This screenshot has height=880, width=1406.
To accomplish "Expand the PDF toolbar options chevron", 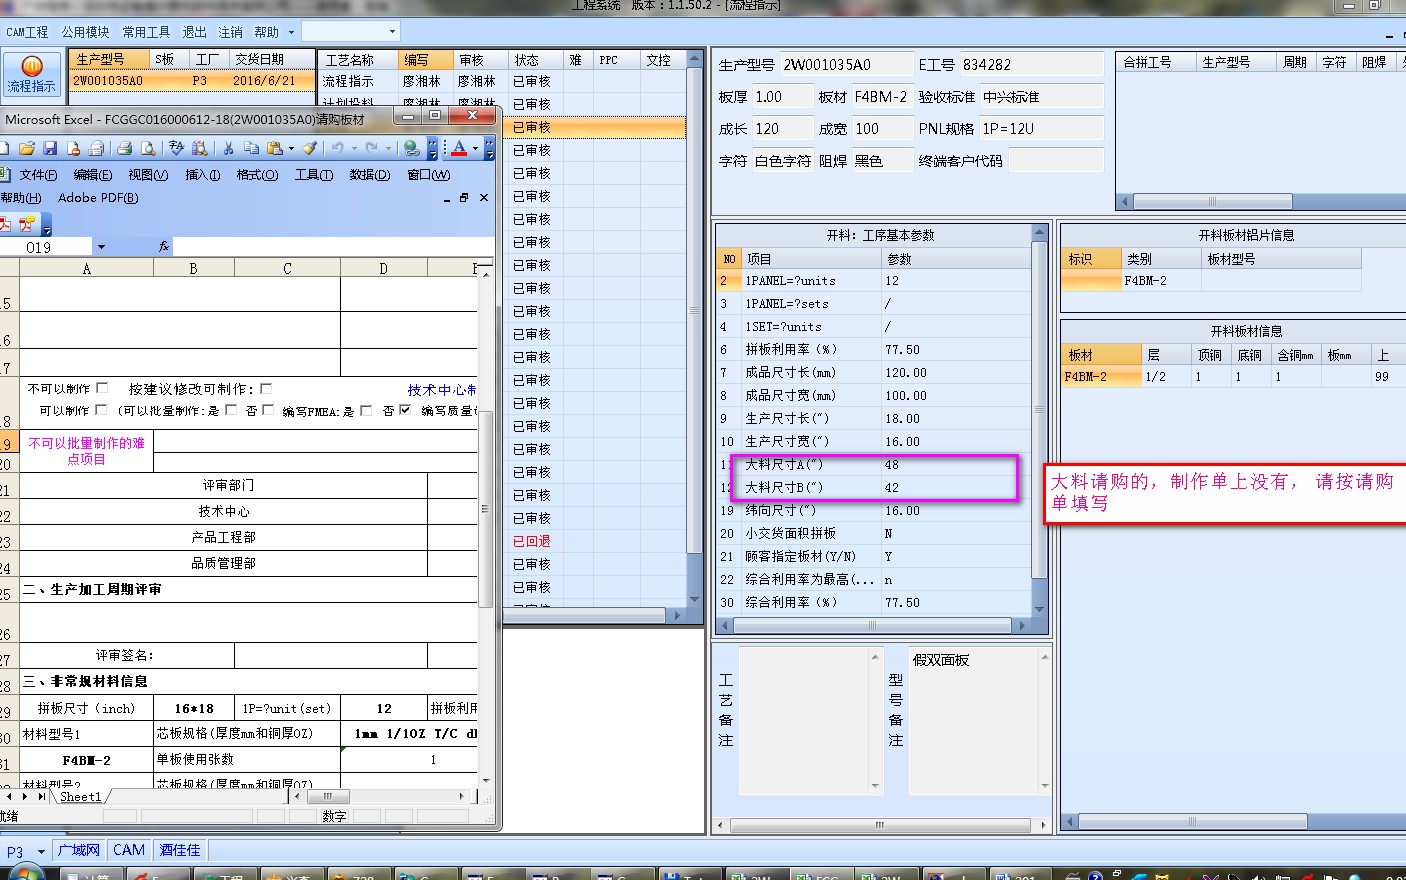I will (x=46, y=226).
